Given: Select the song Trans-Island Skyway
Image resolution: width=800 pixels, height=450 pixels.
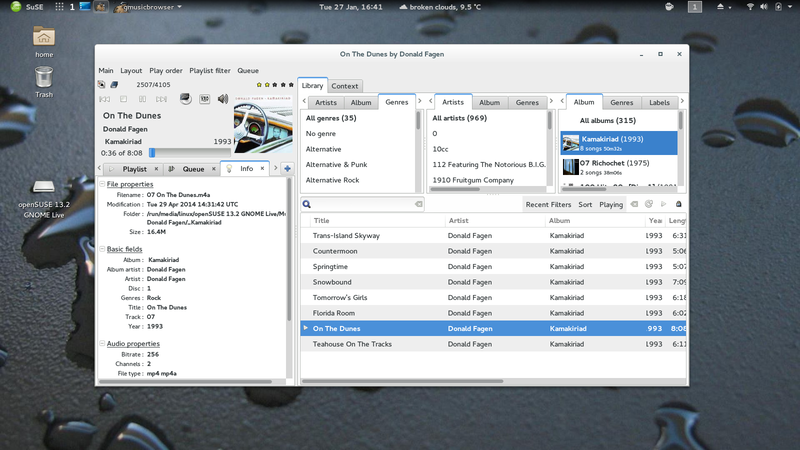Looking at the screenshot, I should (x=493, y=236).
